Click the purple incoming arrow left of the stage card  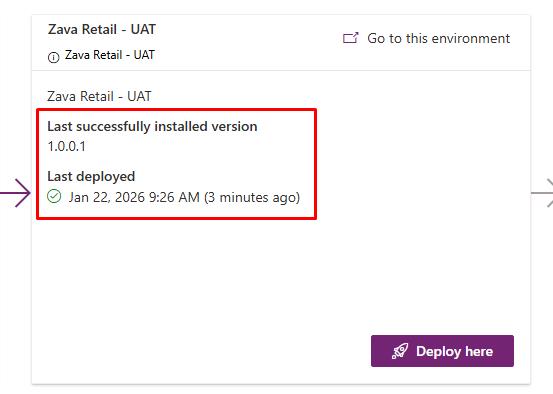point(15,193)
